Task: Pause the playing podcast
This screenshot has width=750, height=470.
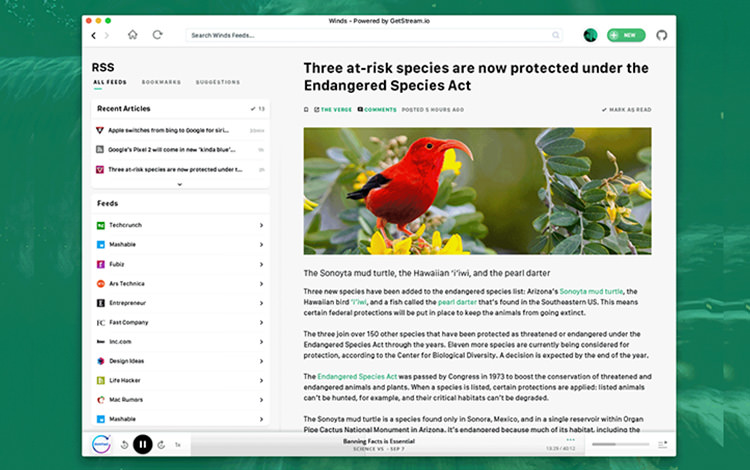Action: click(x=143, y=443)
